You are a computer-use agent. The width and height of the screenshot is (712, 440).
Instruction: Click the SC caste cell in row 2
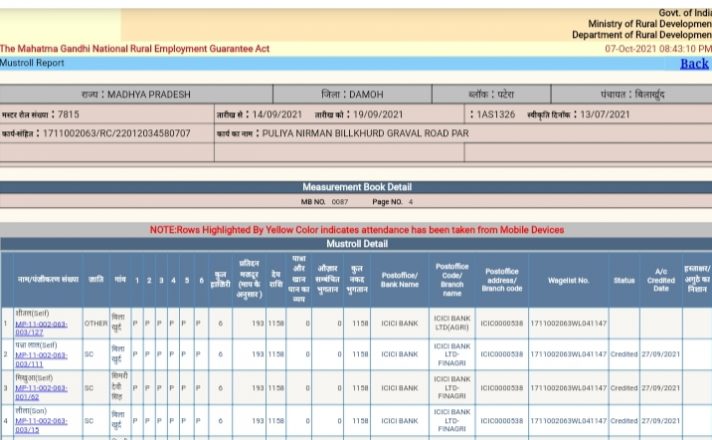click(x=96, y=354)
